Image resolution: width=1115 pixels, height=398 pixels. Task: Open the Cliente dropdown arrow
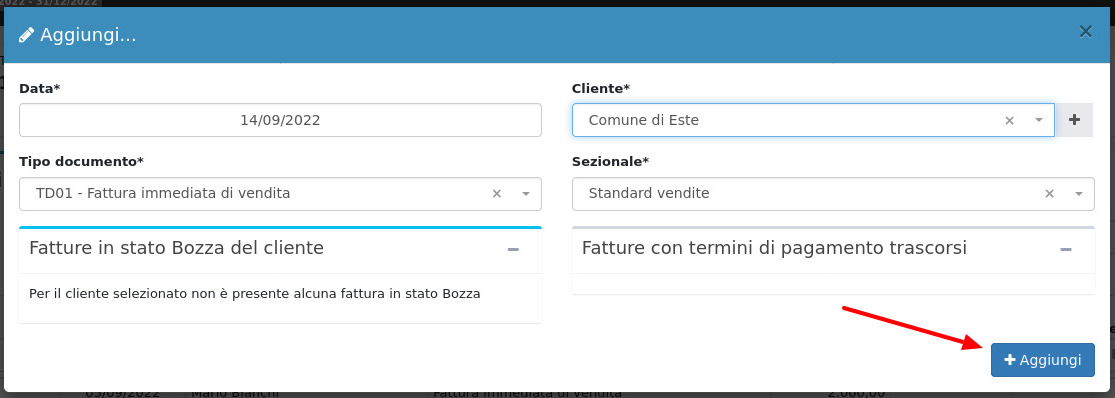pyautogui.click(x=1039, y=121)
